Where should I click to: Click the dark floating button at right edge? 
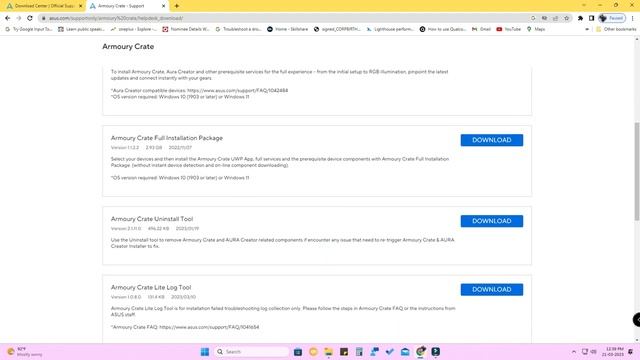point(636,320)
